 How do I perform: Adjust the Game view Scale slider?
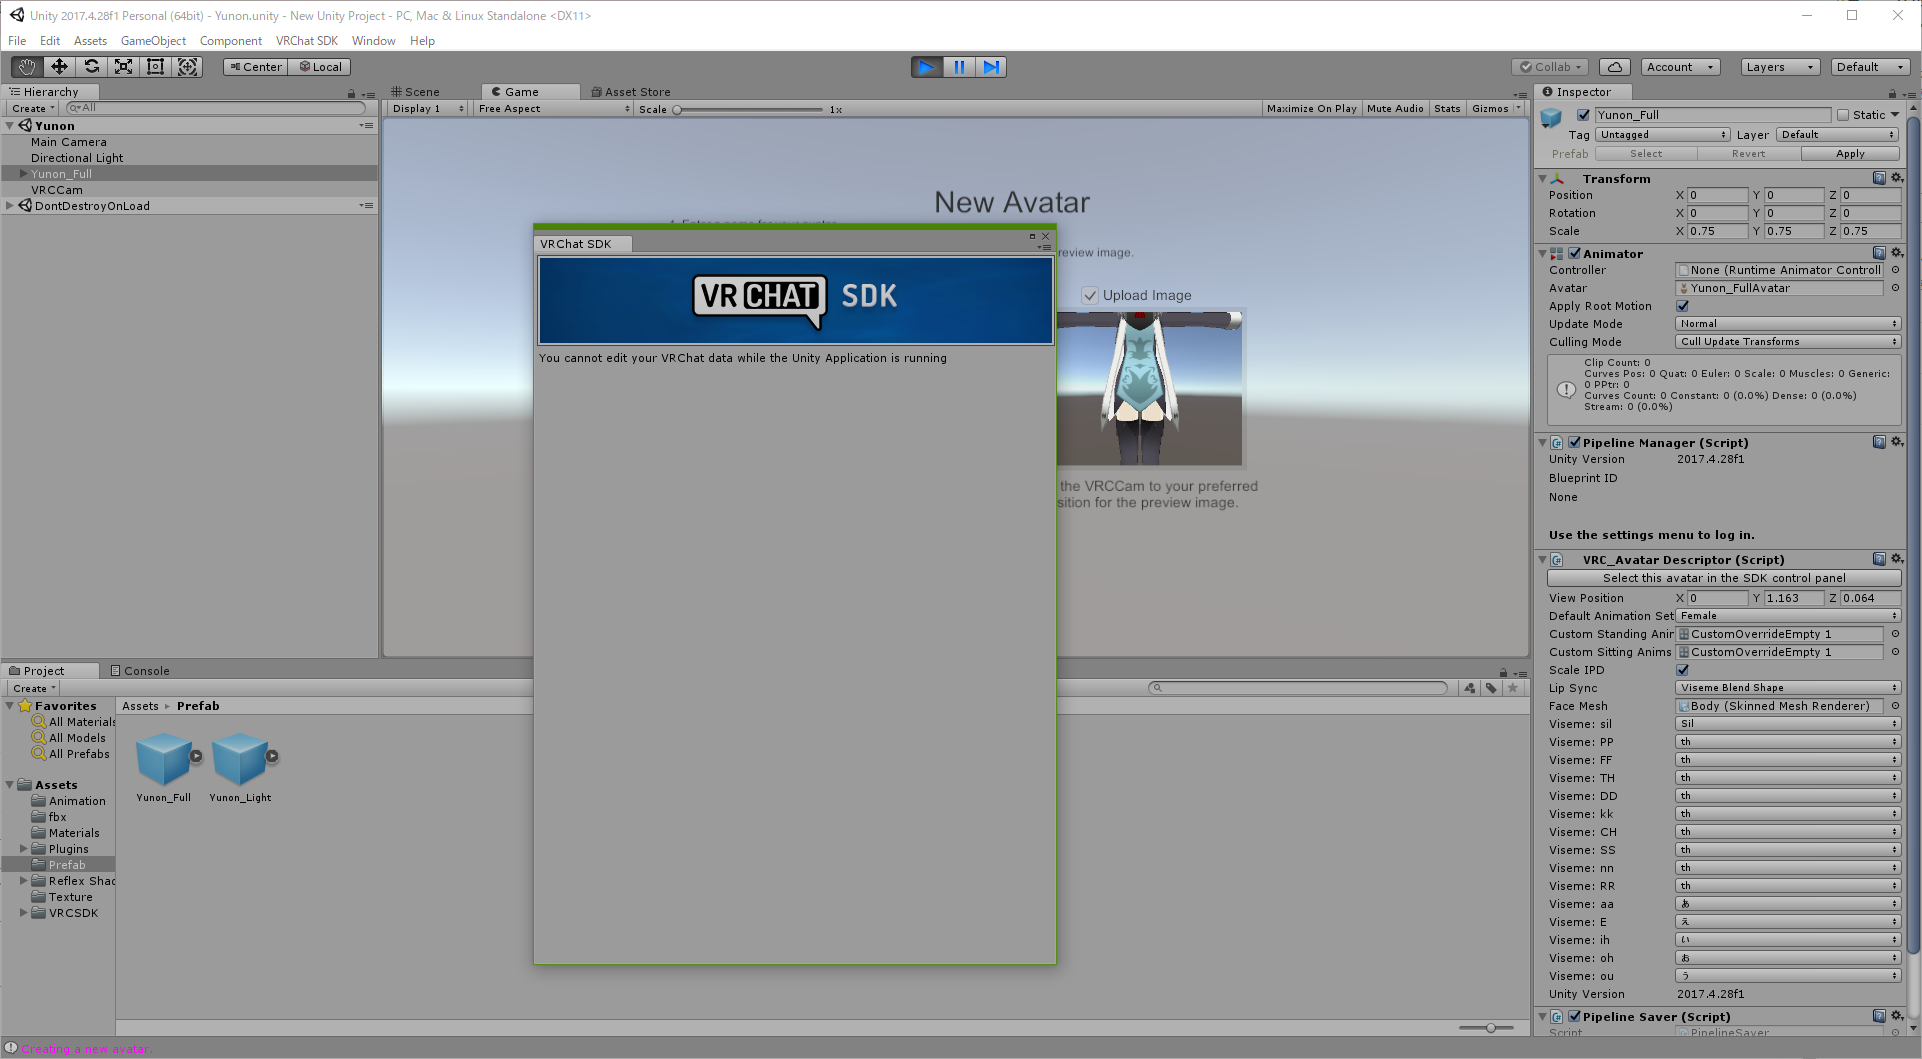[678, 110]
